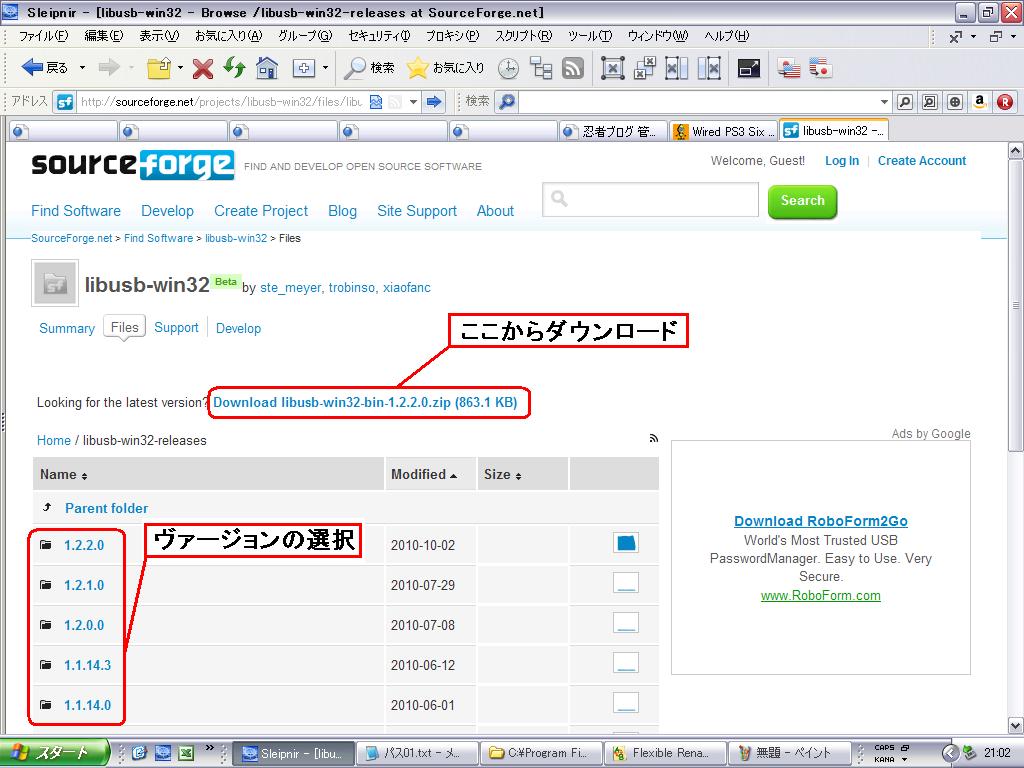Image resolution: width=1024 pixels, height=768 pixels.
Task: Open the Back history dropdown arrow
Action: point(82,67)
